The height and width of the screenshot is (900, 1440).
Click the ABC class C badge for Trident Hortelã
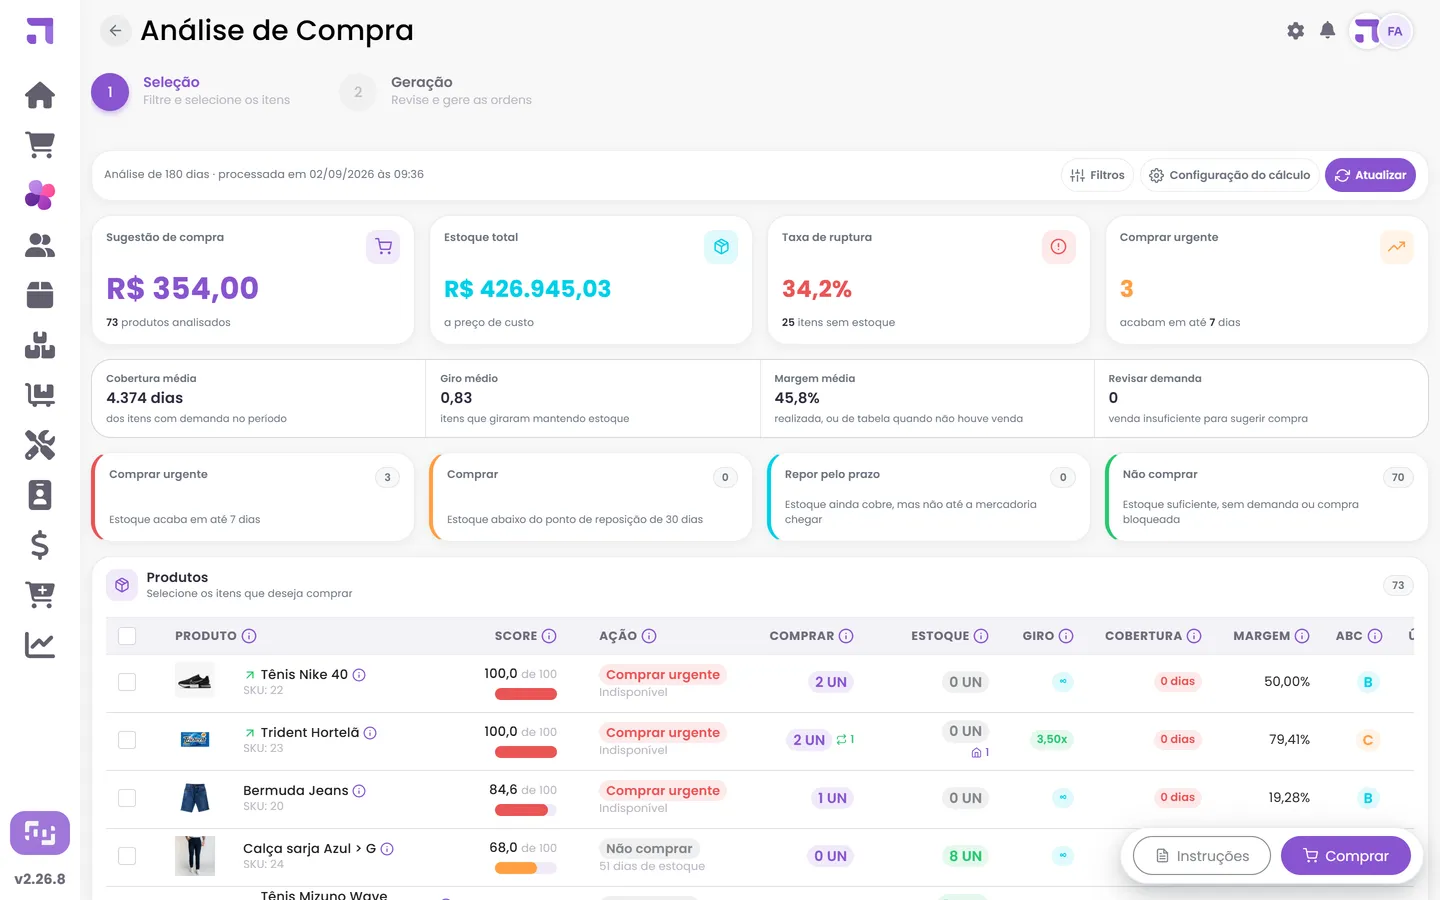point(1368,740)
